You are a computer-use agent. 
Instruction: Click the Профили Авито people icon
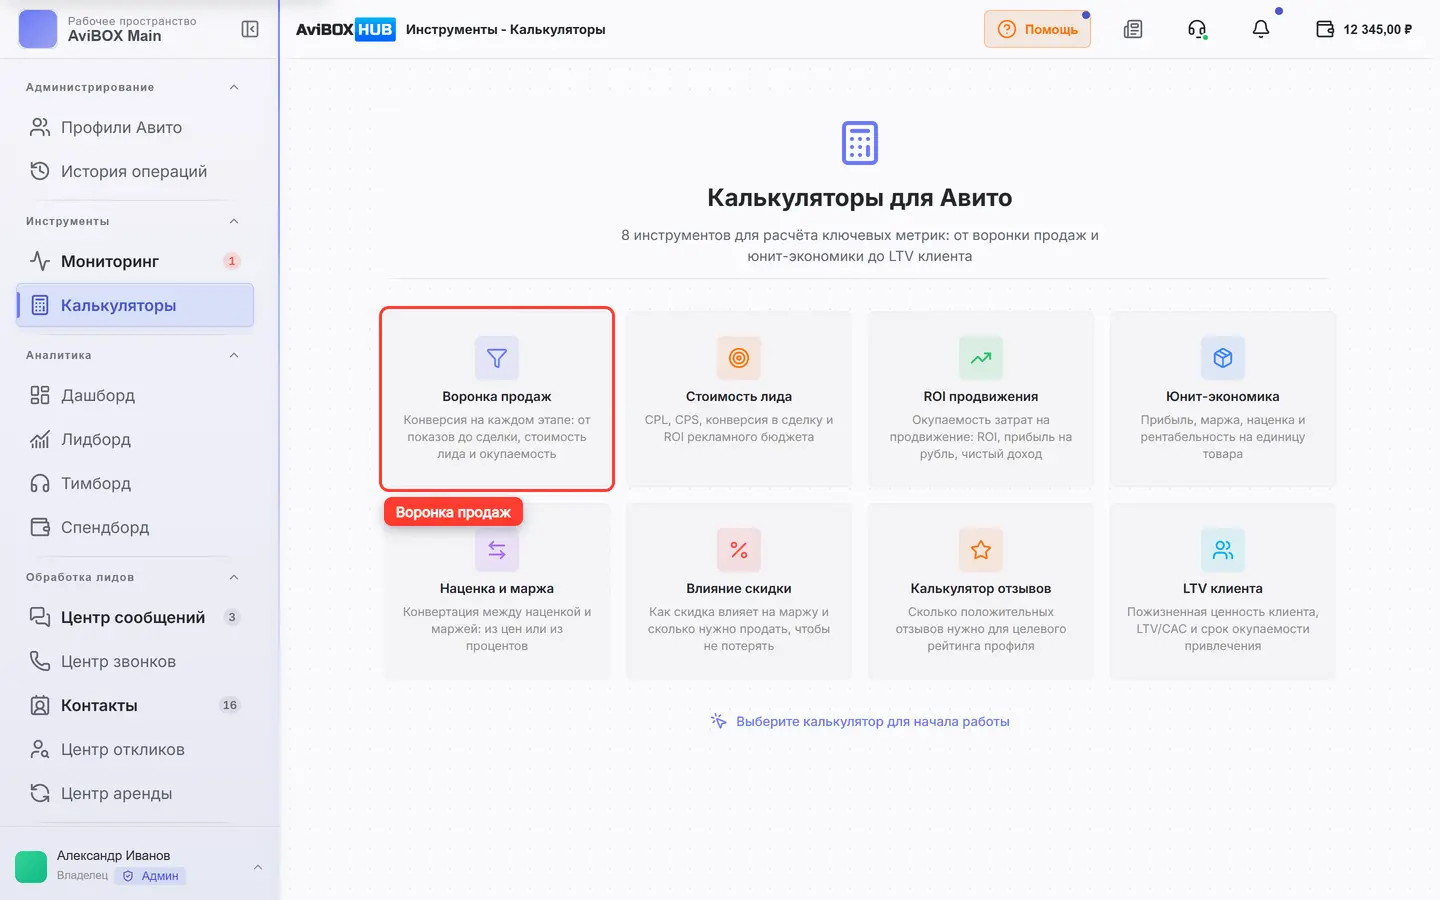[x=40, y=127]
